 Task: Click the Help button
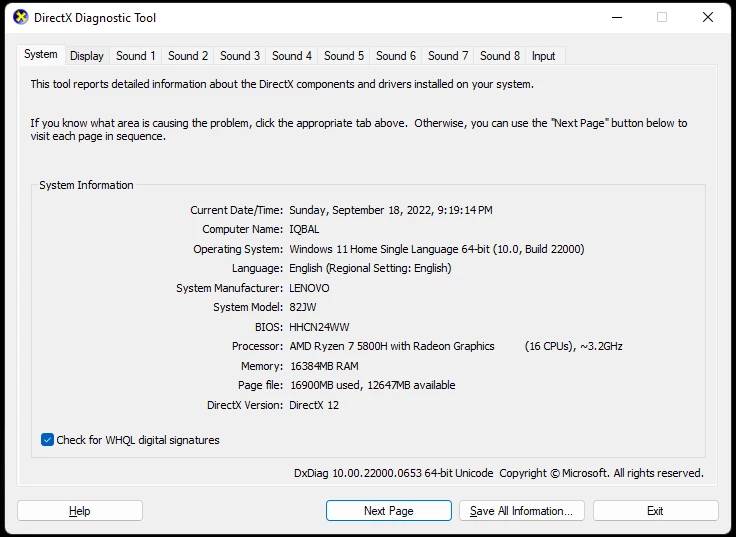click(x=80, y=511)
